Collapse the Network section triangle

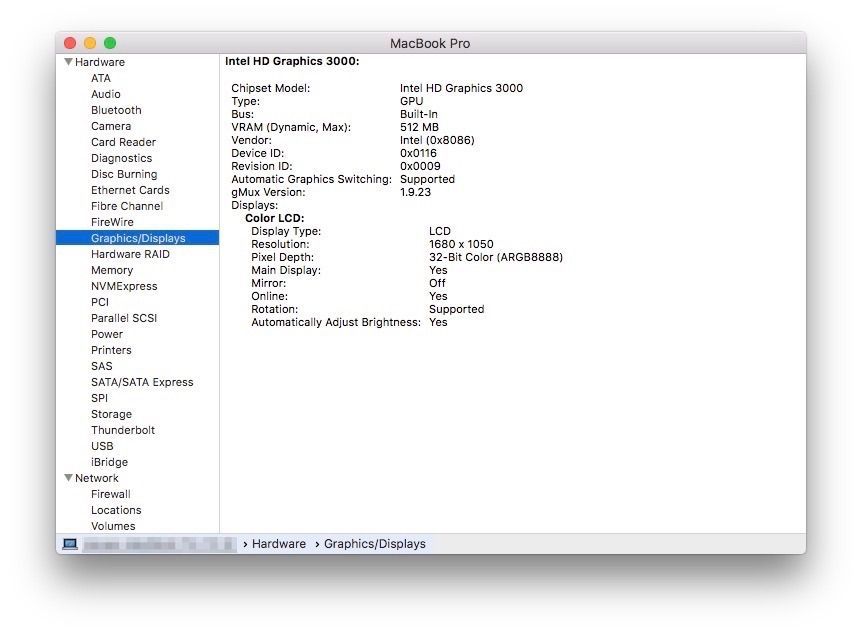(68, 478)
